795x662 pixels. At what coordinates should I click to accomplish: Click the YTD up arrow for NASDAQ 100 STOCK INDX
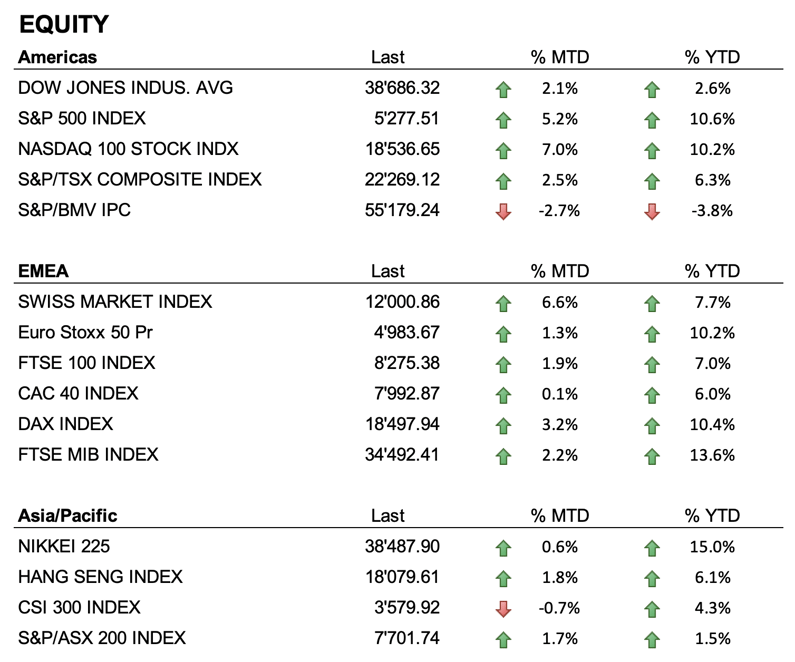coord(652,151)
